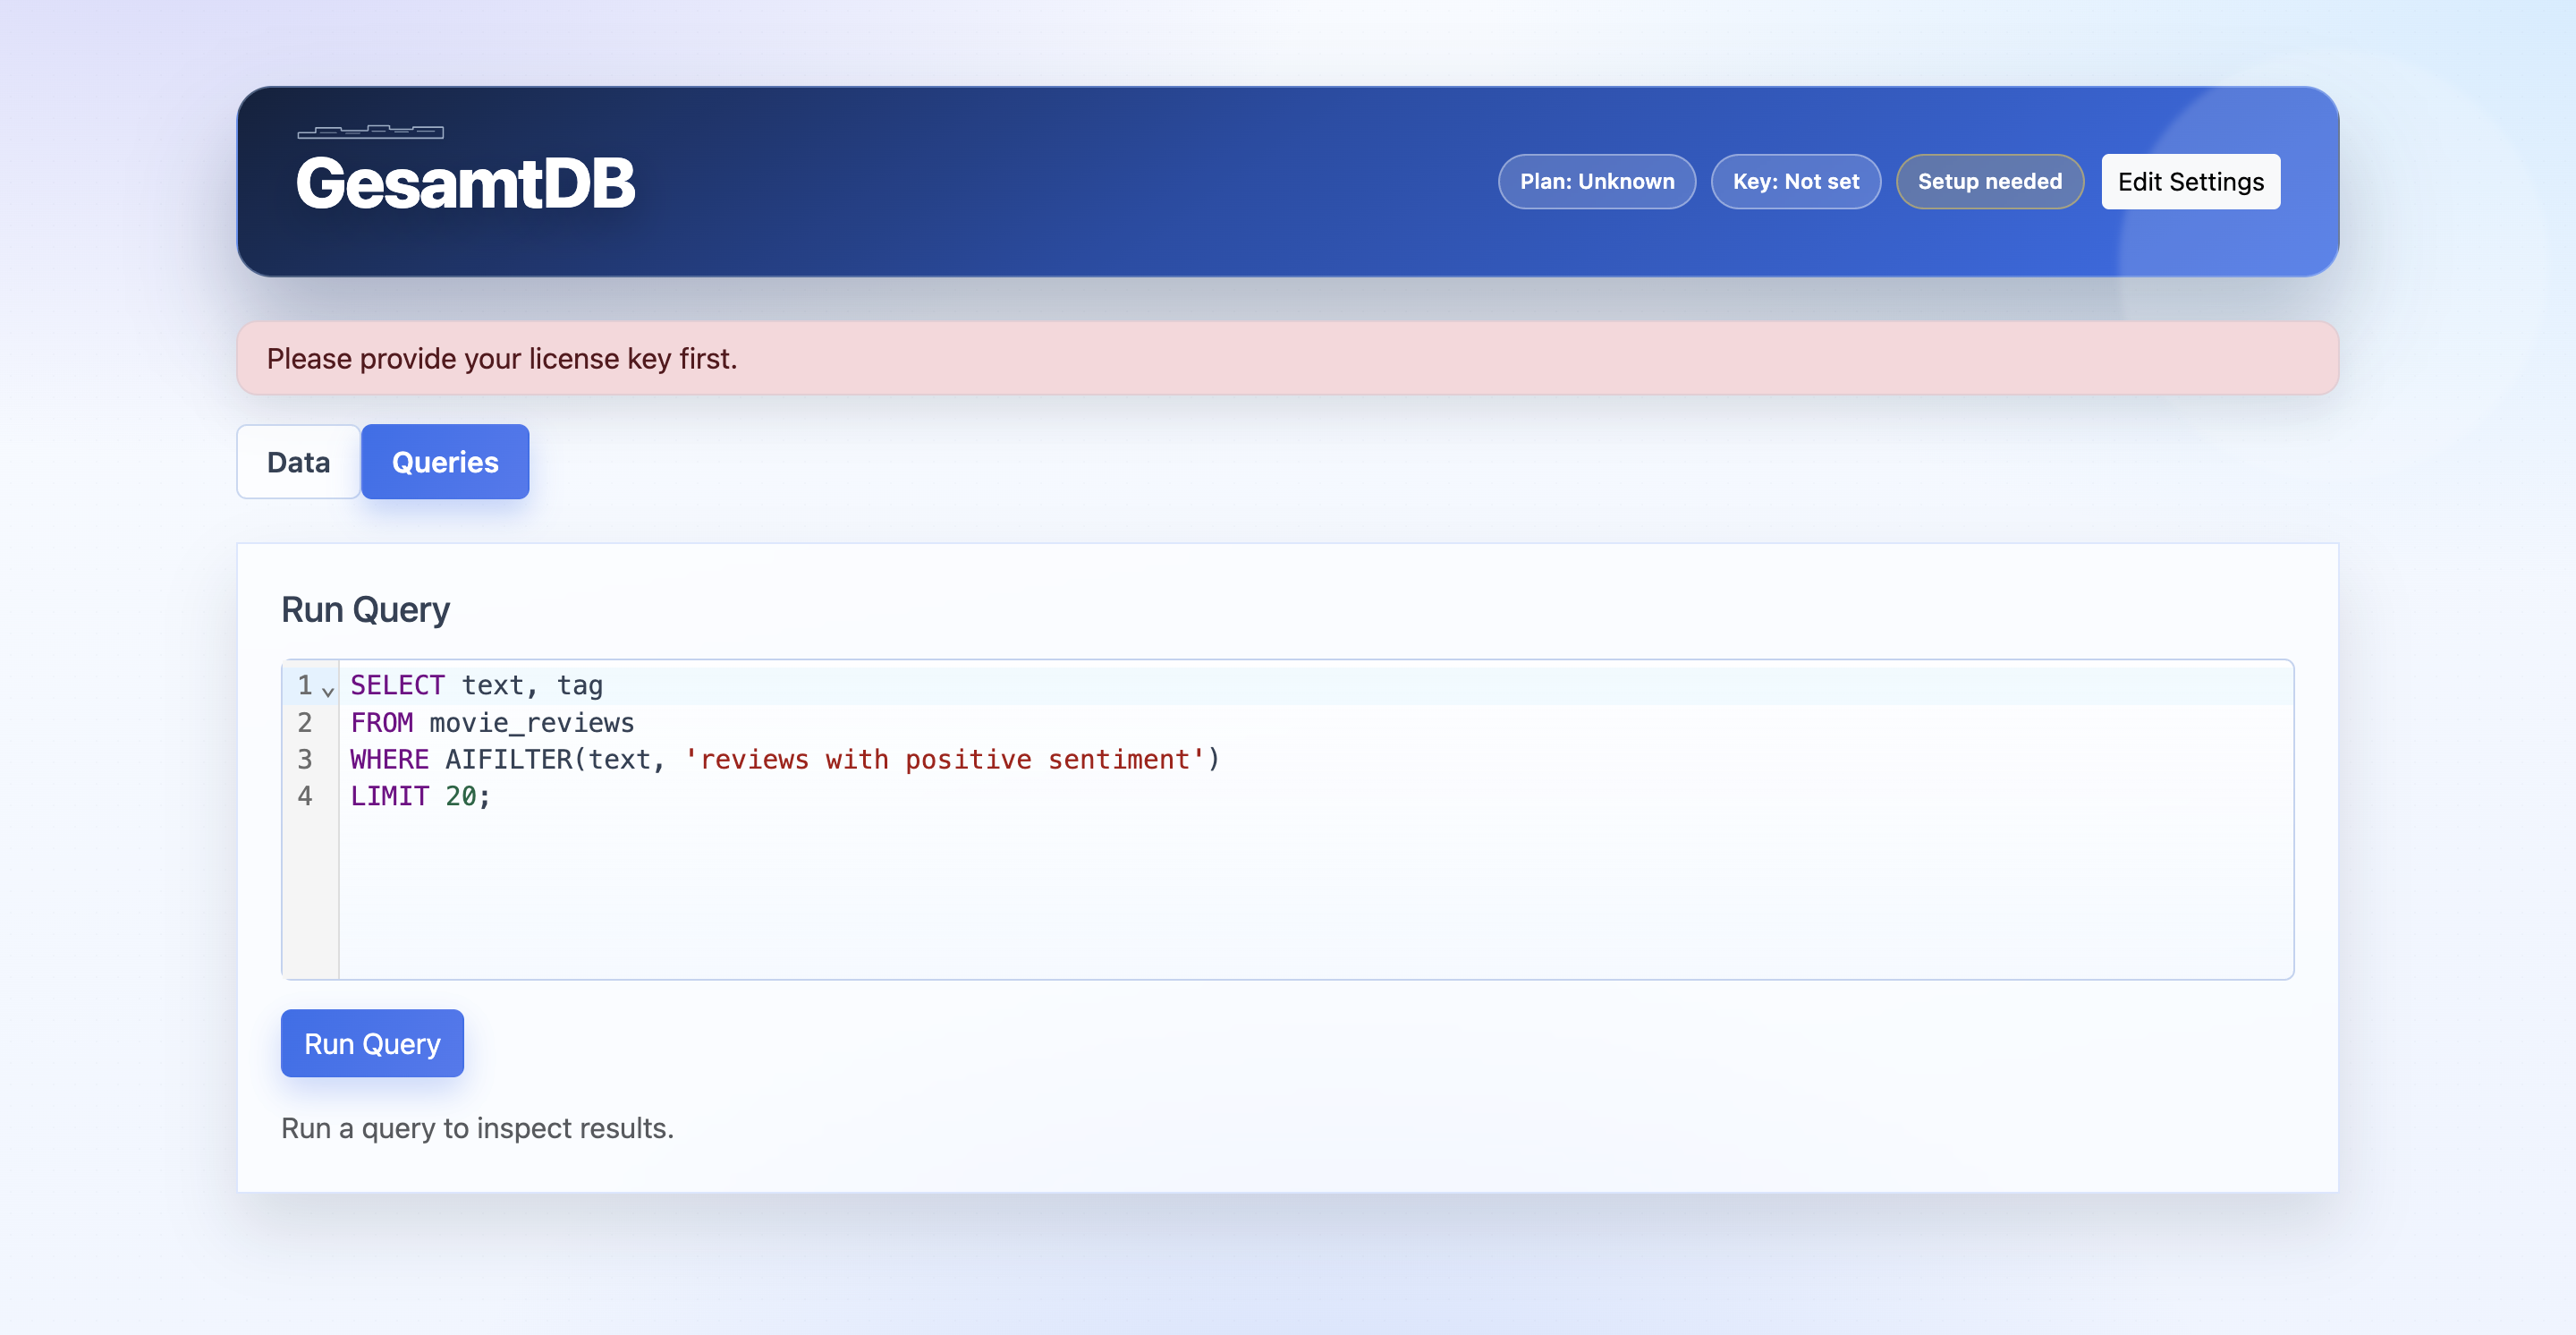Open Edit Settings
Image resolution: width=2576 pixels, height=1335 pixels.
pos(2190,181)
